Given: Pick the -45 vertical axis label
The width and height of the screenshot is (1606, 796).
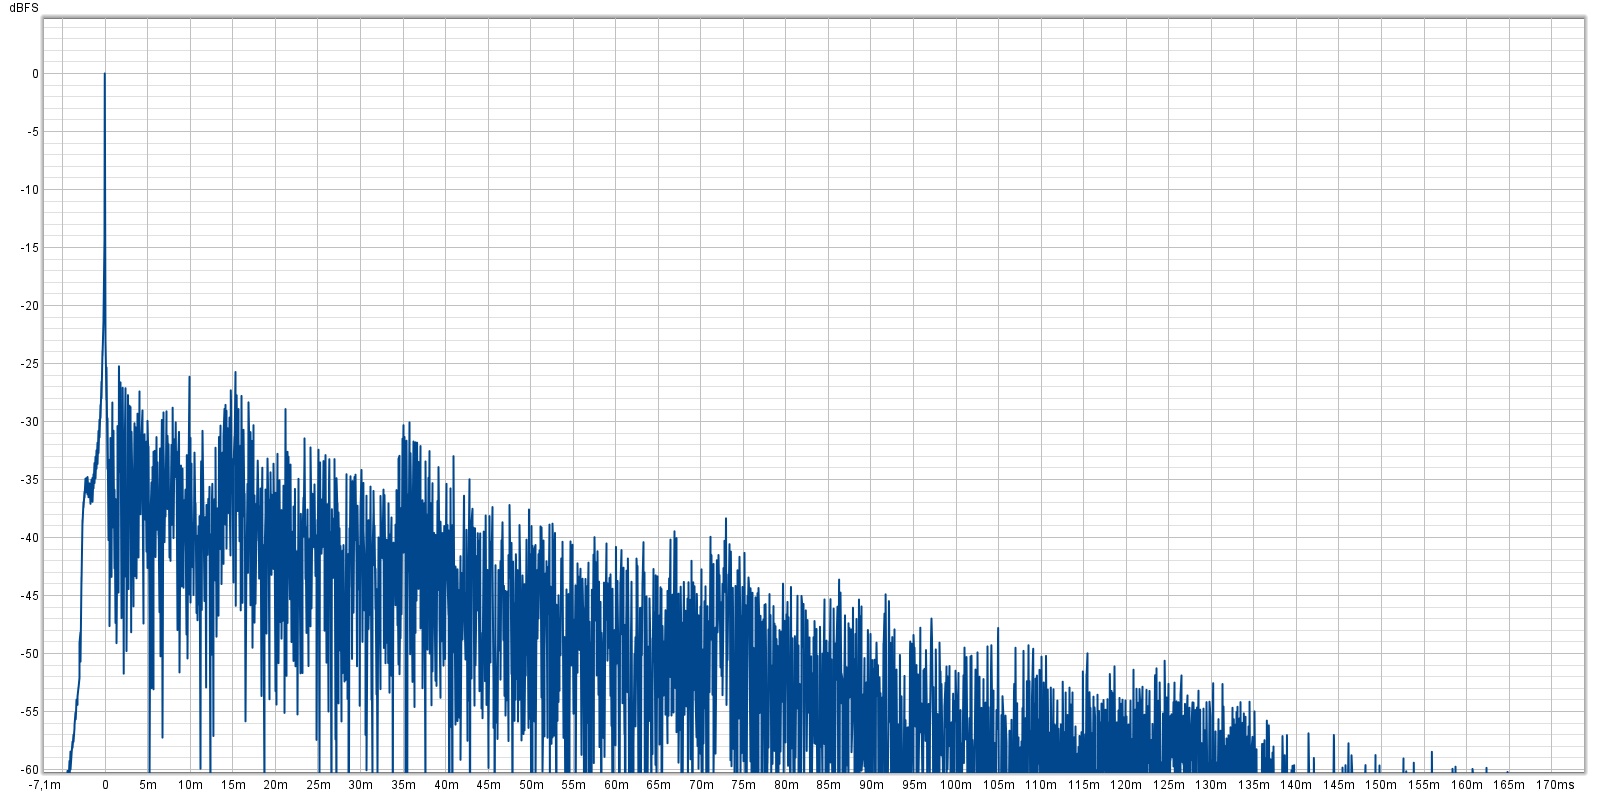Looking at the screenshot, I should tap(30, 596).
